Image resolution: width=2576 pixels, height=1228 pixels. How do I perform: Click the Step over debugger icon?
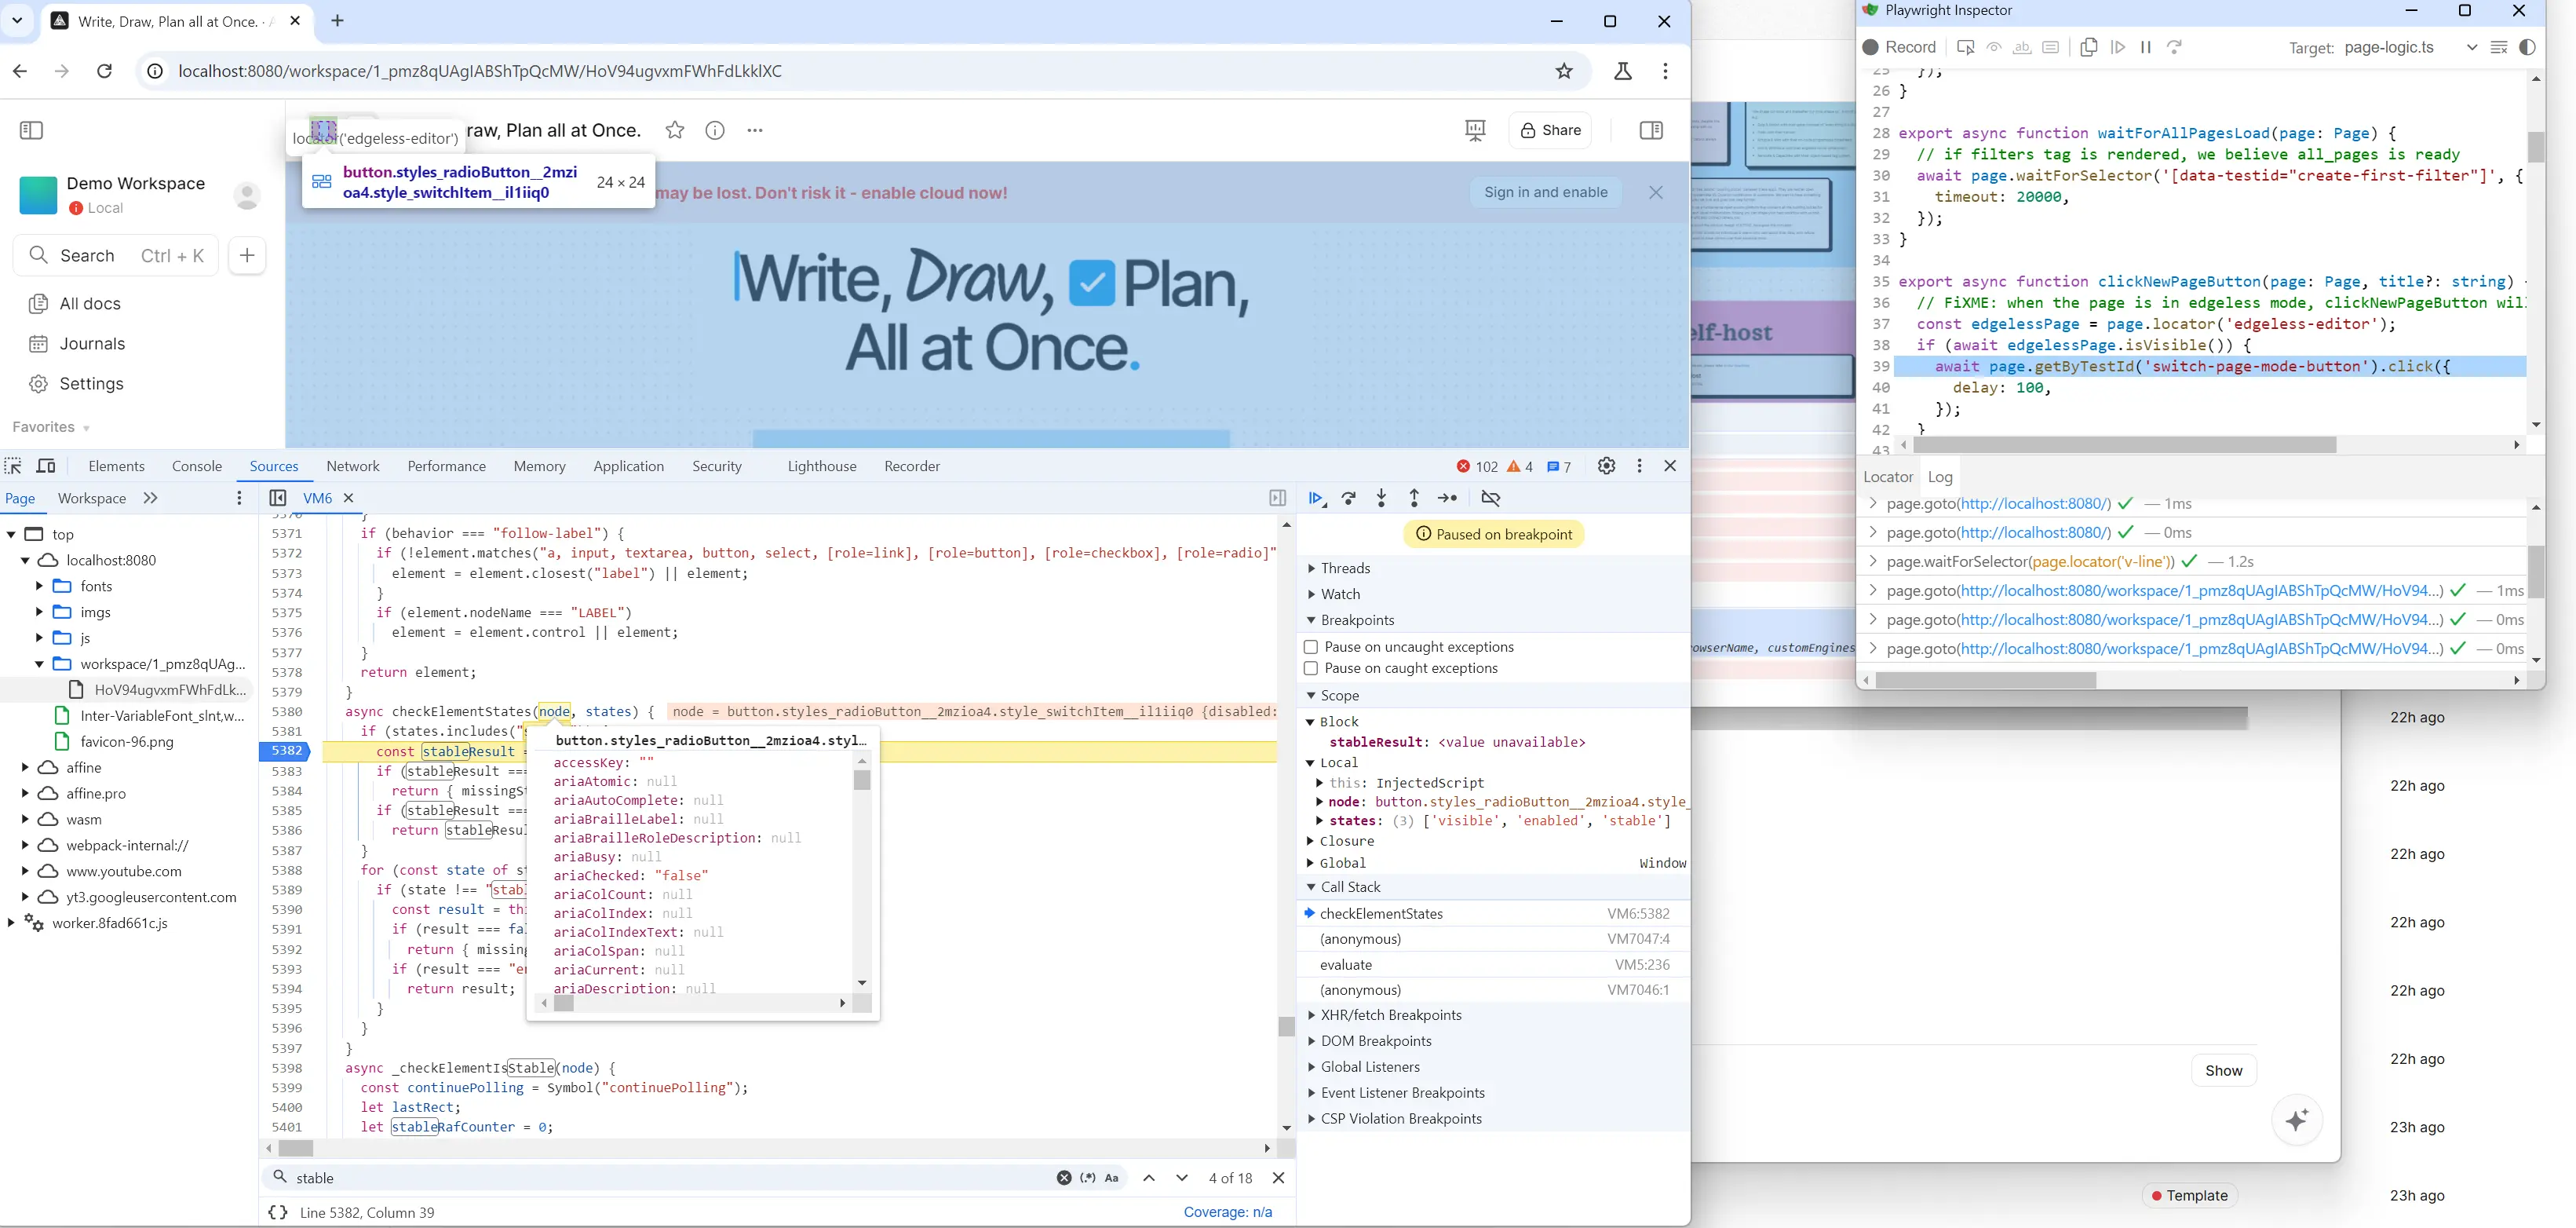[x=1349, y=498]
